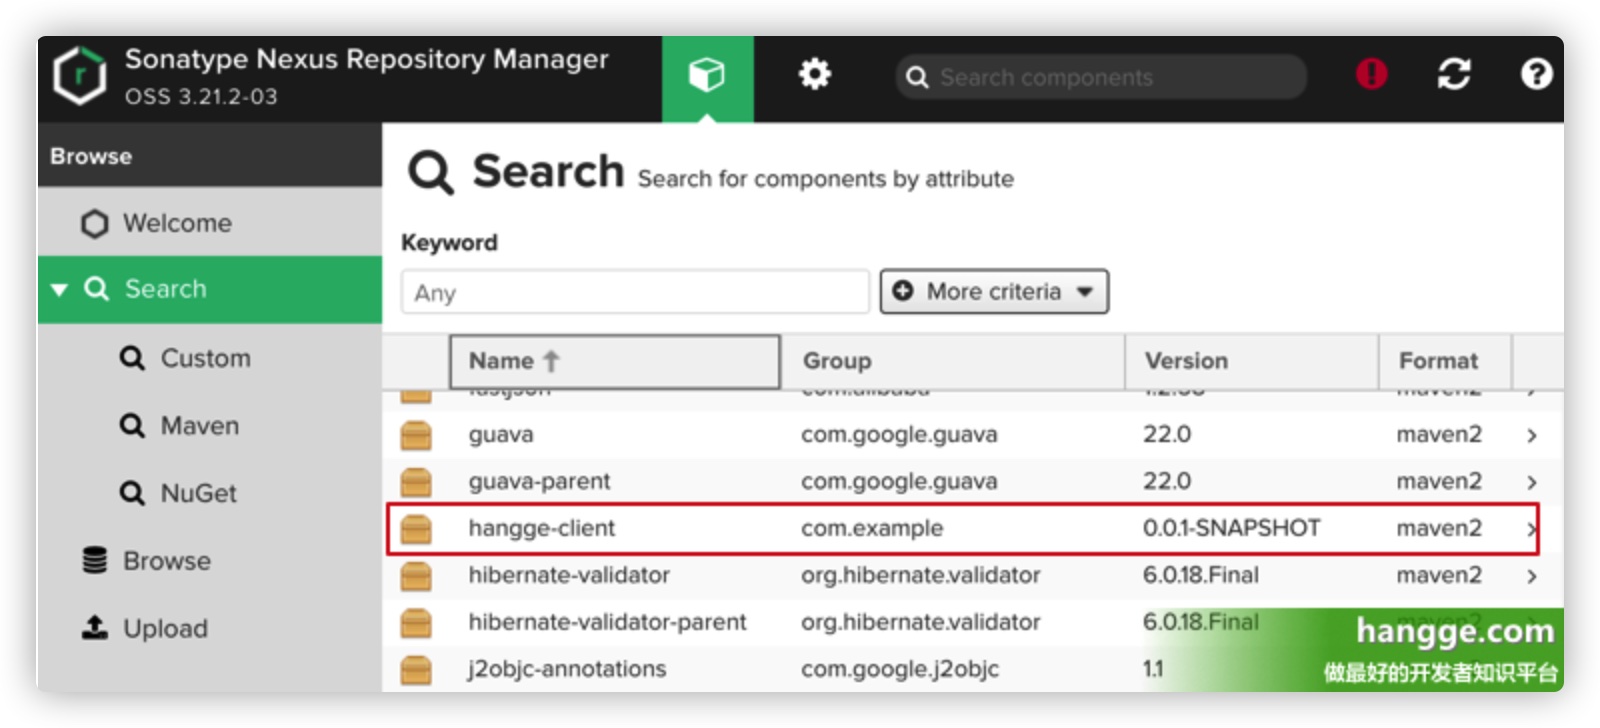Click 0.0.1-SNAPSHOT version cell
This screenshot has height=728, width=1600.
(x=1231, y=529)
